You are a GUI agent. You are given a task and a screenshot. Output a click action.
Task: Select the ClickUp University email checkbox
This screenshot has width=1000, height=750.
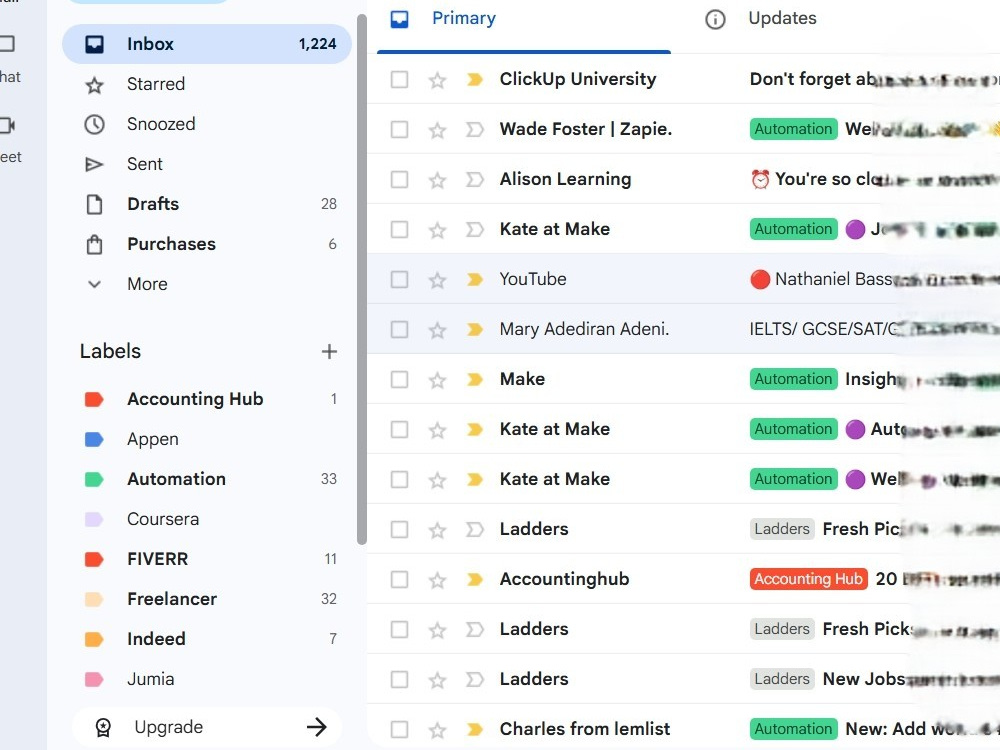pos(399,80)
